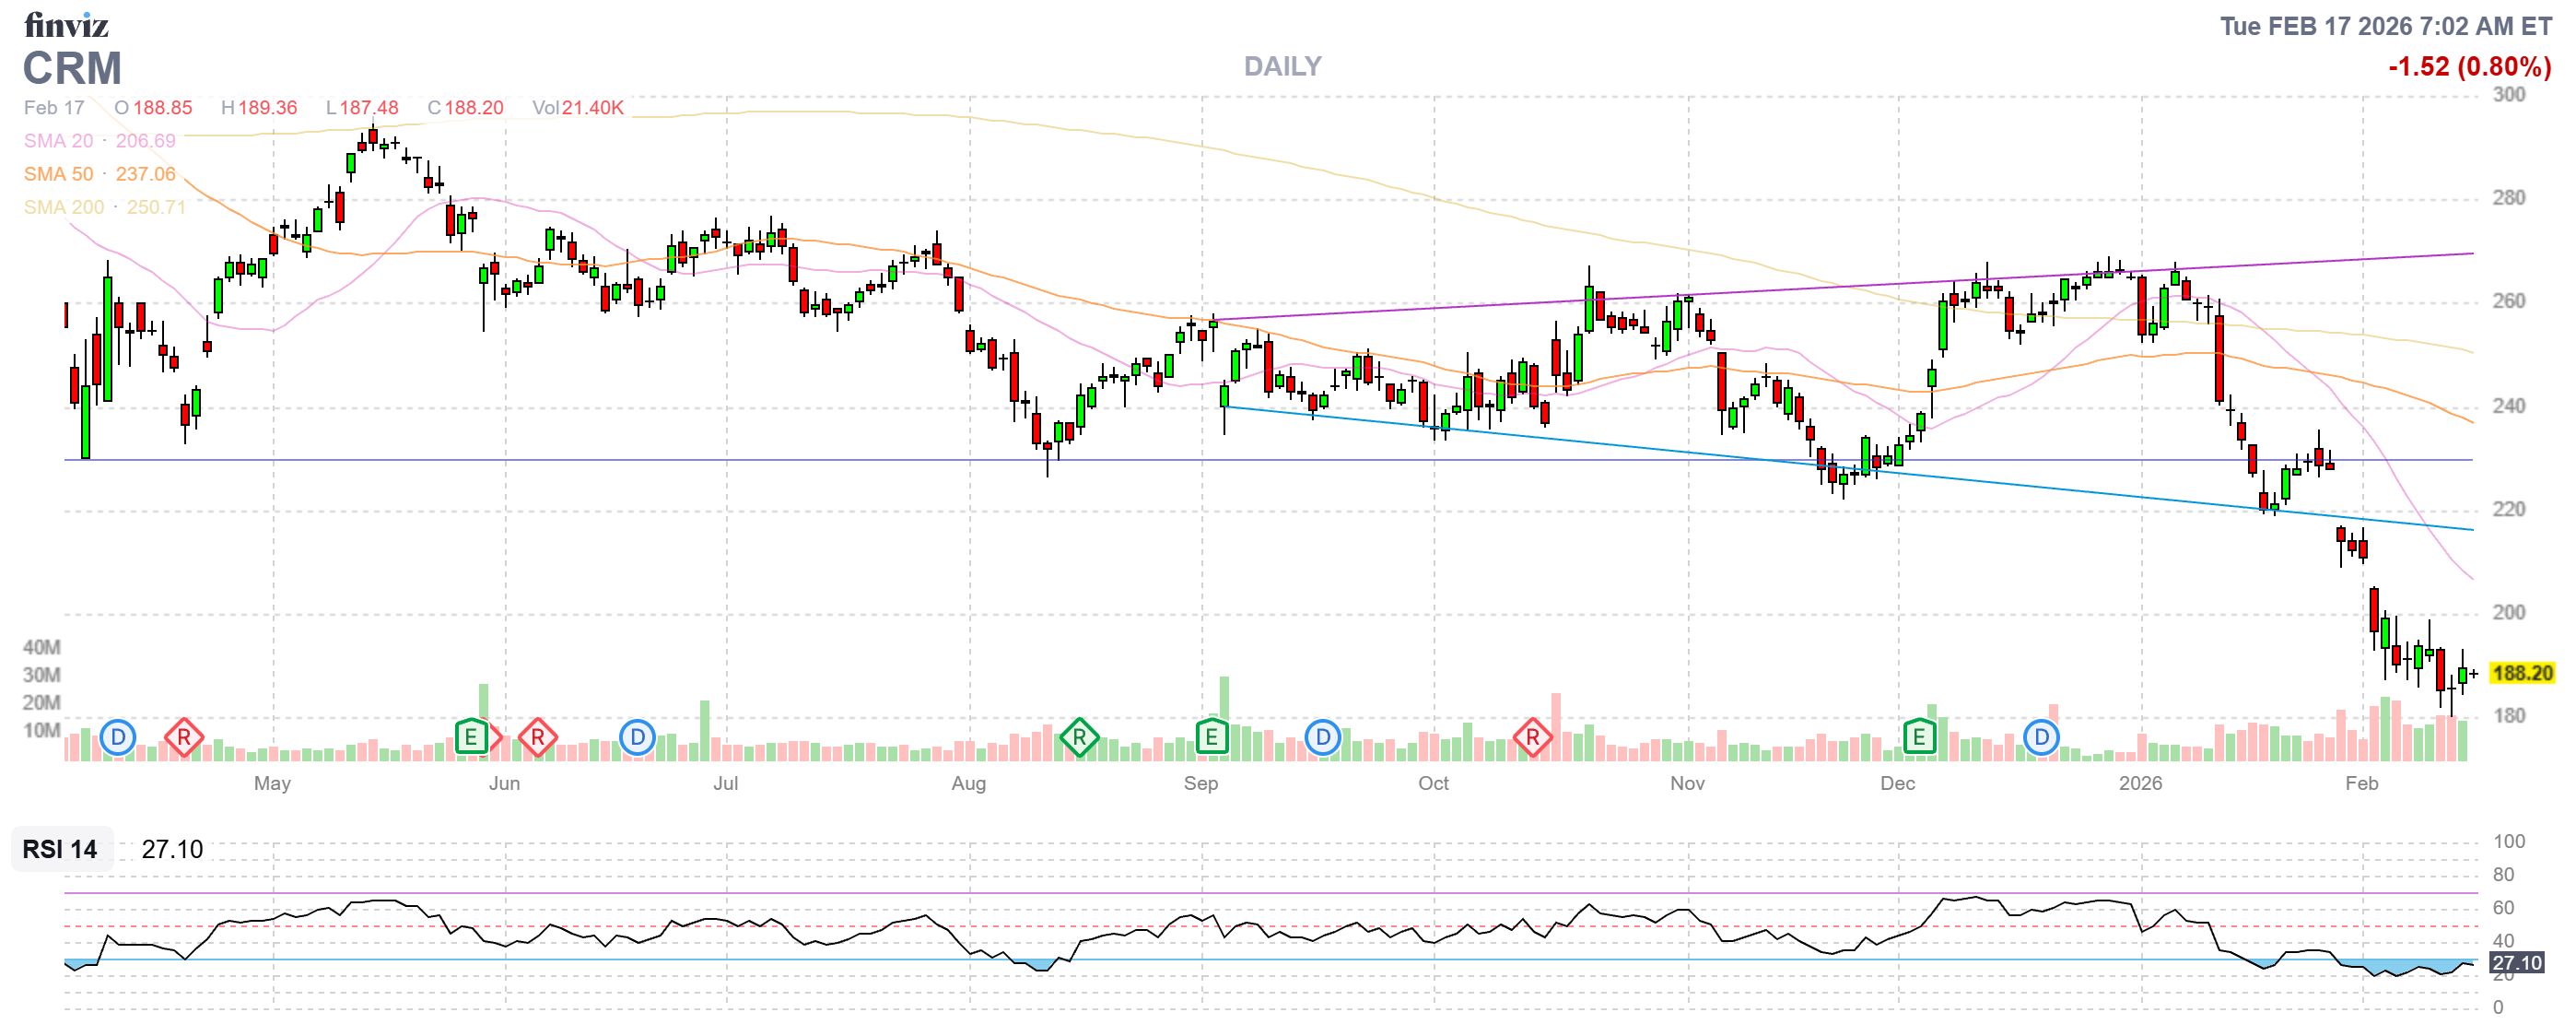This screenshot has width=2576, height=1036.
Task: Click the green R marker in August
Action: pyautogui.click(x=1079, y=738)
